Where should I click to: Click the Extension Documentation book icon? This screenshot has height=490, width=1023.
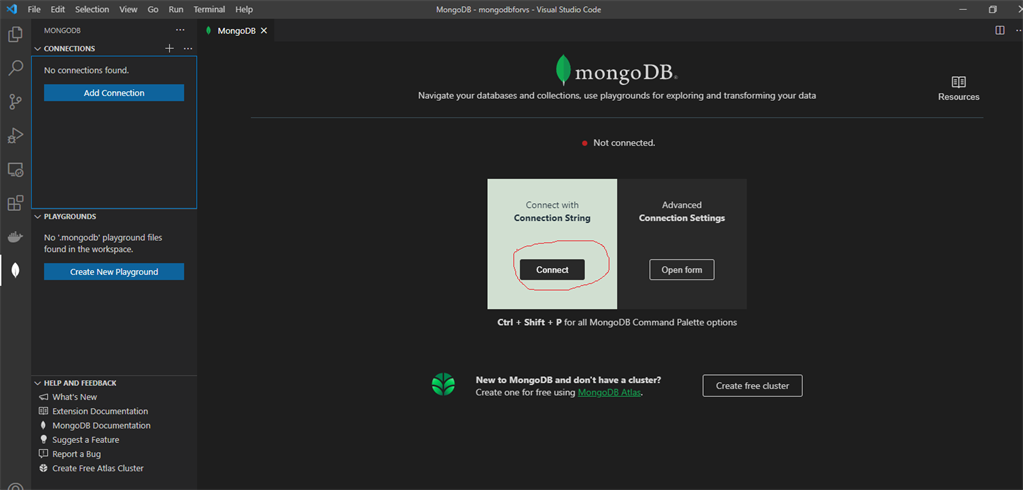[x=44, y=411]
